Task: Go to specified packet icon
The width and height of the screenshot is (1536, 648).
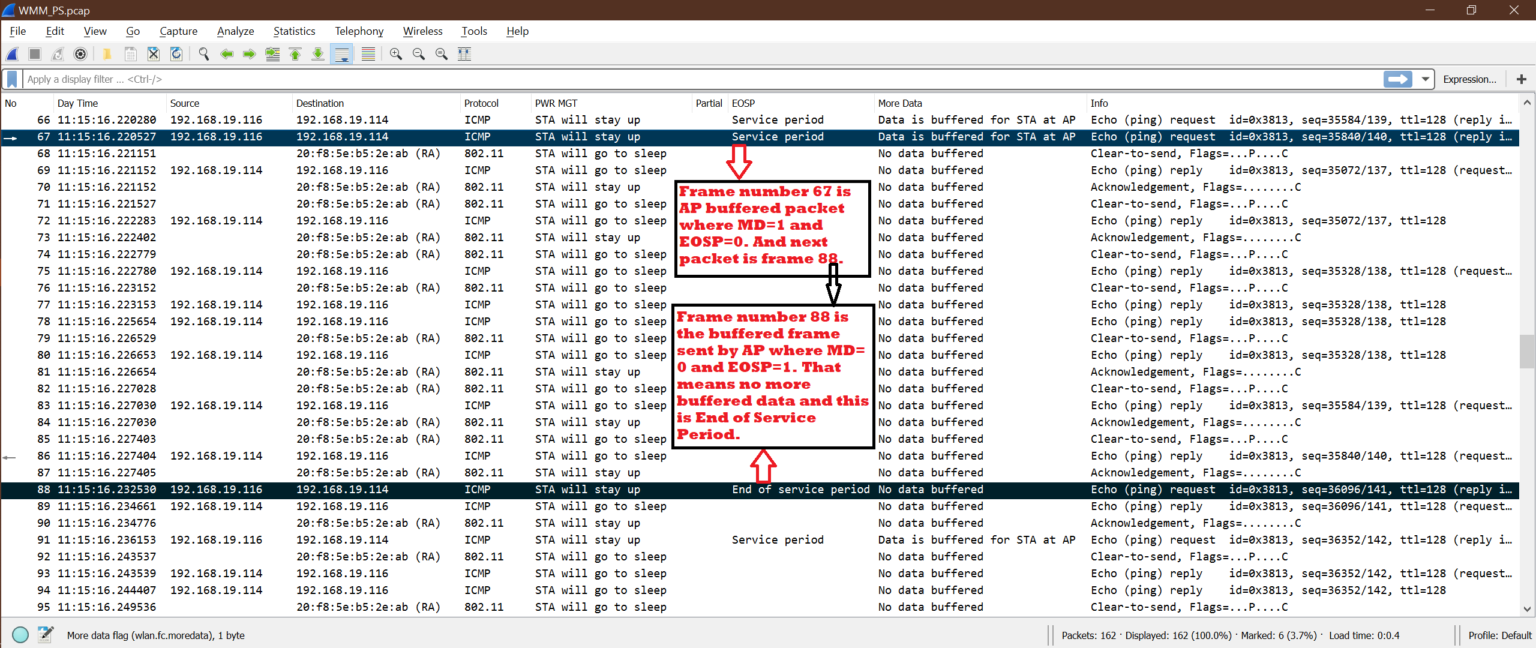Action: point(272,54)
